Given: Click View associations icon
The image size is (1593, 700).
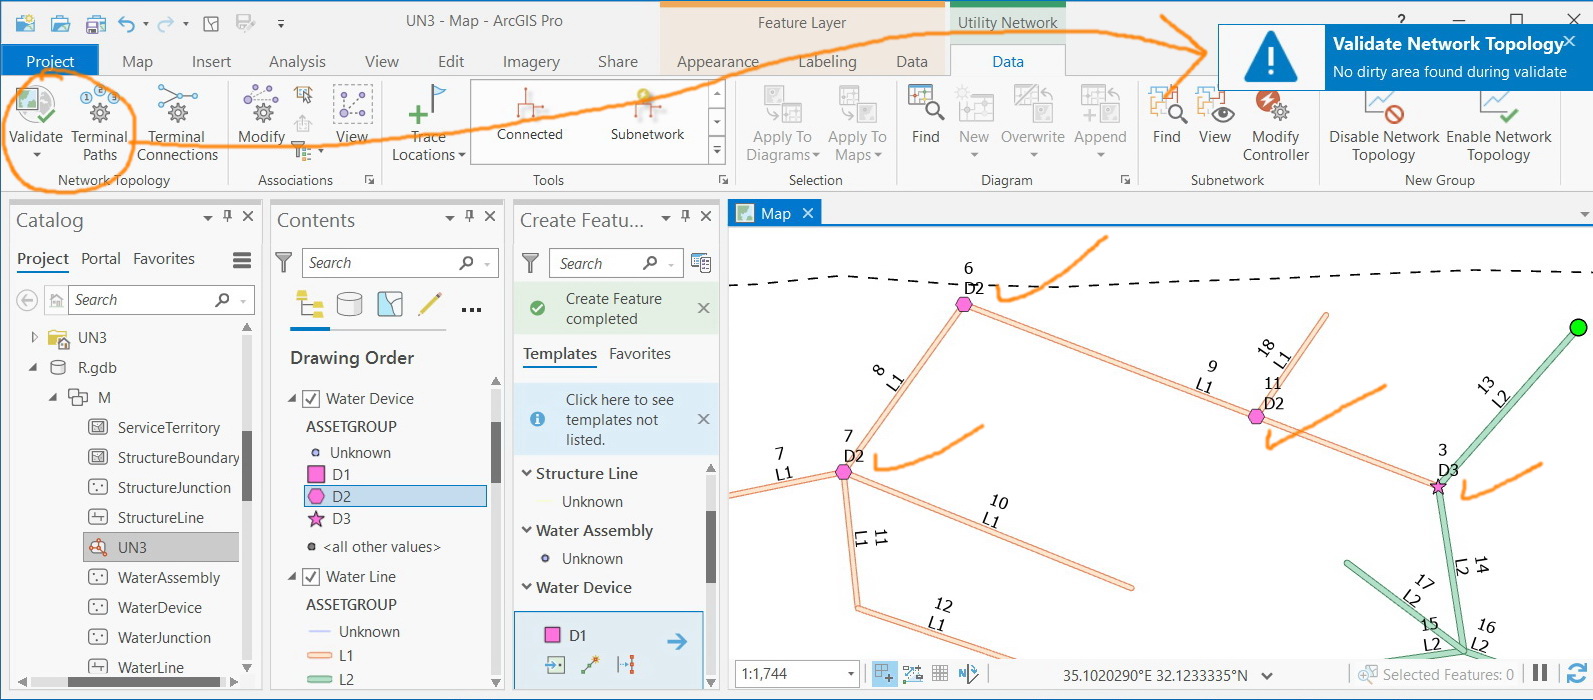Looking at the screenshot, I should pos(352,105).
